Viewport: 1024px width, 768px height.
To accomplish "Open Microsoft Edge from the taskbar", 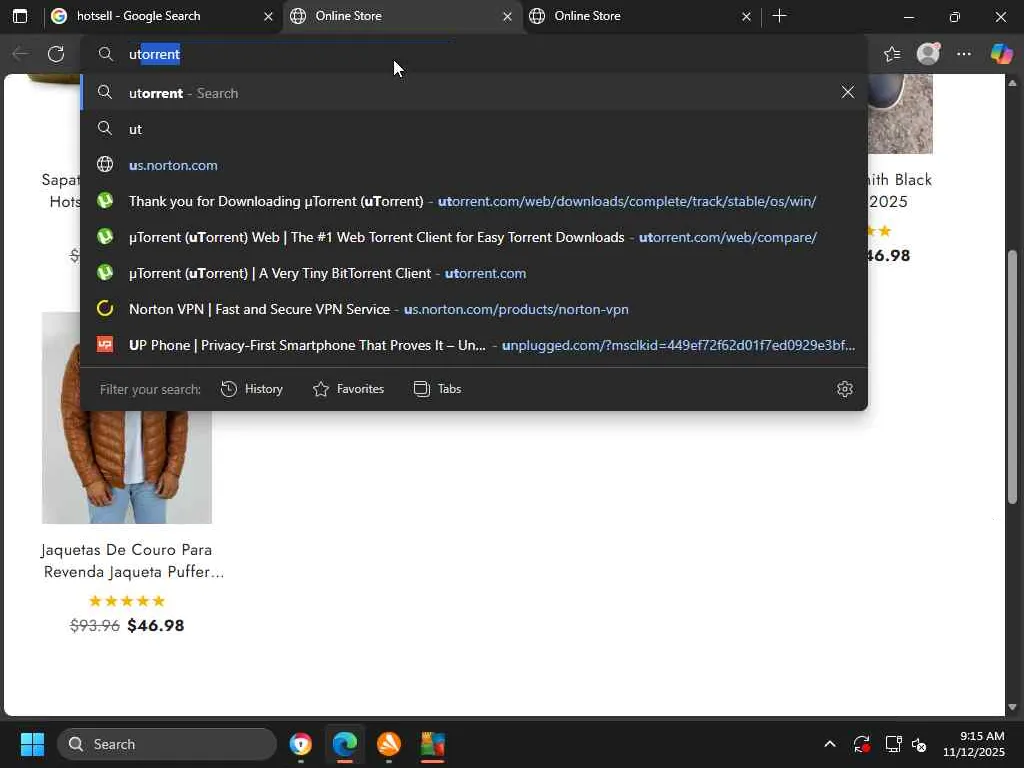I will point(345,744).
